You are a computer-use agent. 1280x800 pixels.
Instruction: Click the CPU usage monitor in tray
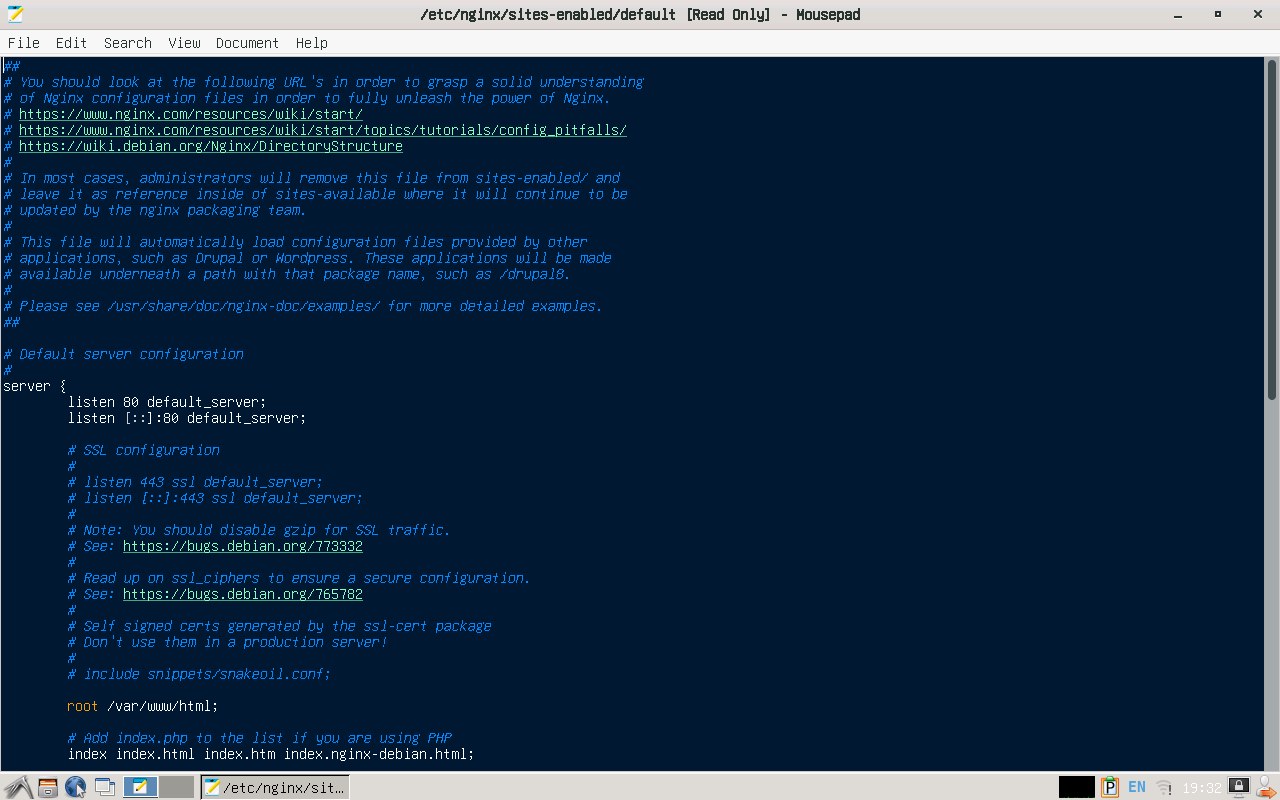pyautogui.click(x=1076, y=787)
